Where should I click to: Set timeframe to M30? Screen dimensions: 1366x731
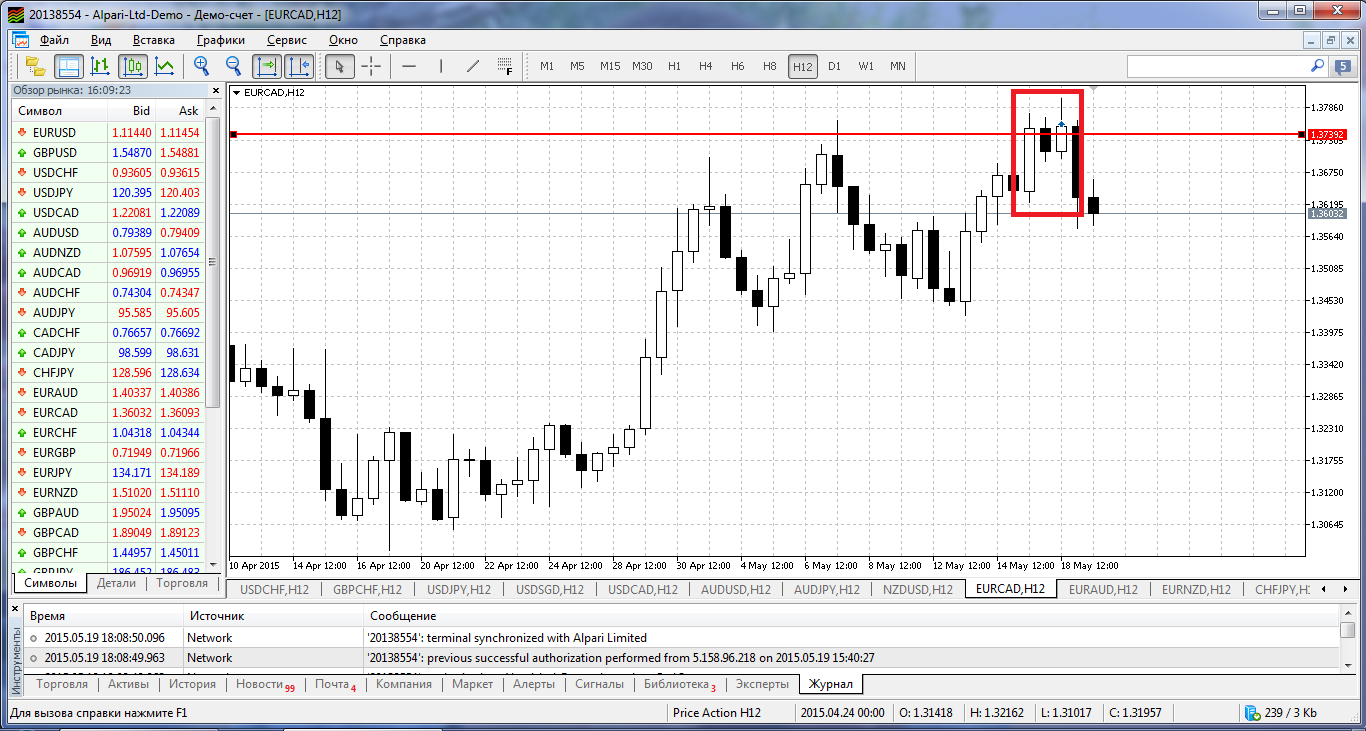[642, 66]
